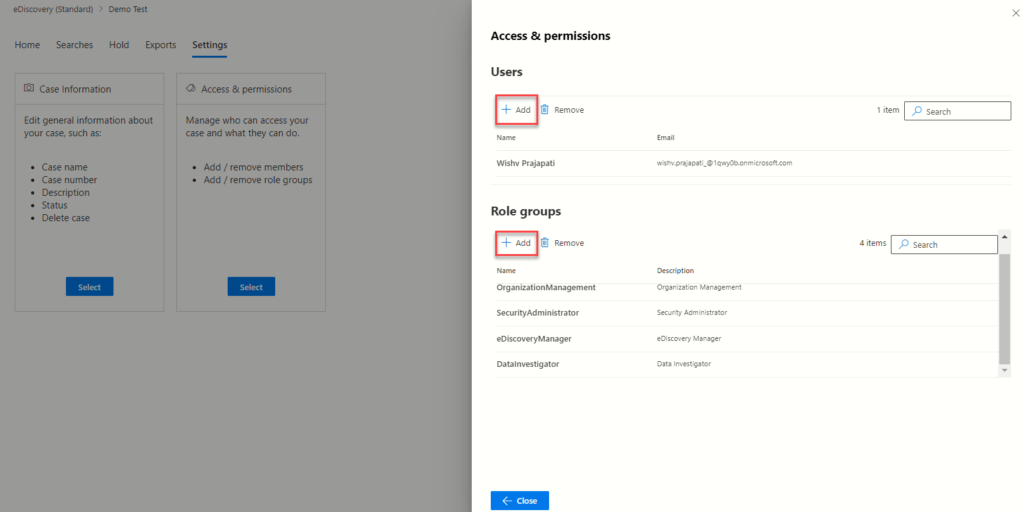The width and height of the screenshot is (1024, 512).
Task: Remove user with trash icon in Users
Action: click(x=545, y=110)
